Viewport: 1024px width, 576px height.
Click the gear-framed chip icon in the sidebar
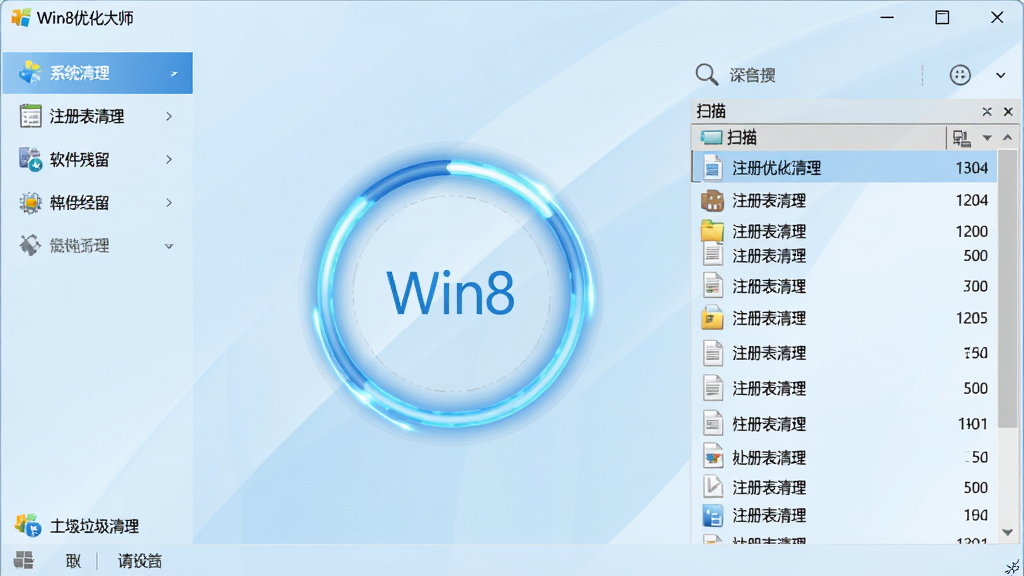(x=30, y=202)
